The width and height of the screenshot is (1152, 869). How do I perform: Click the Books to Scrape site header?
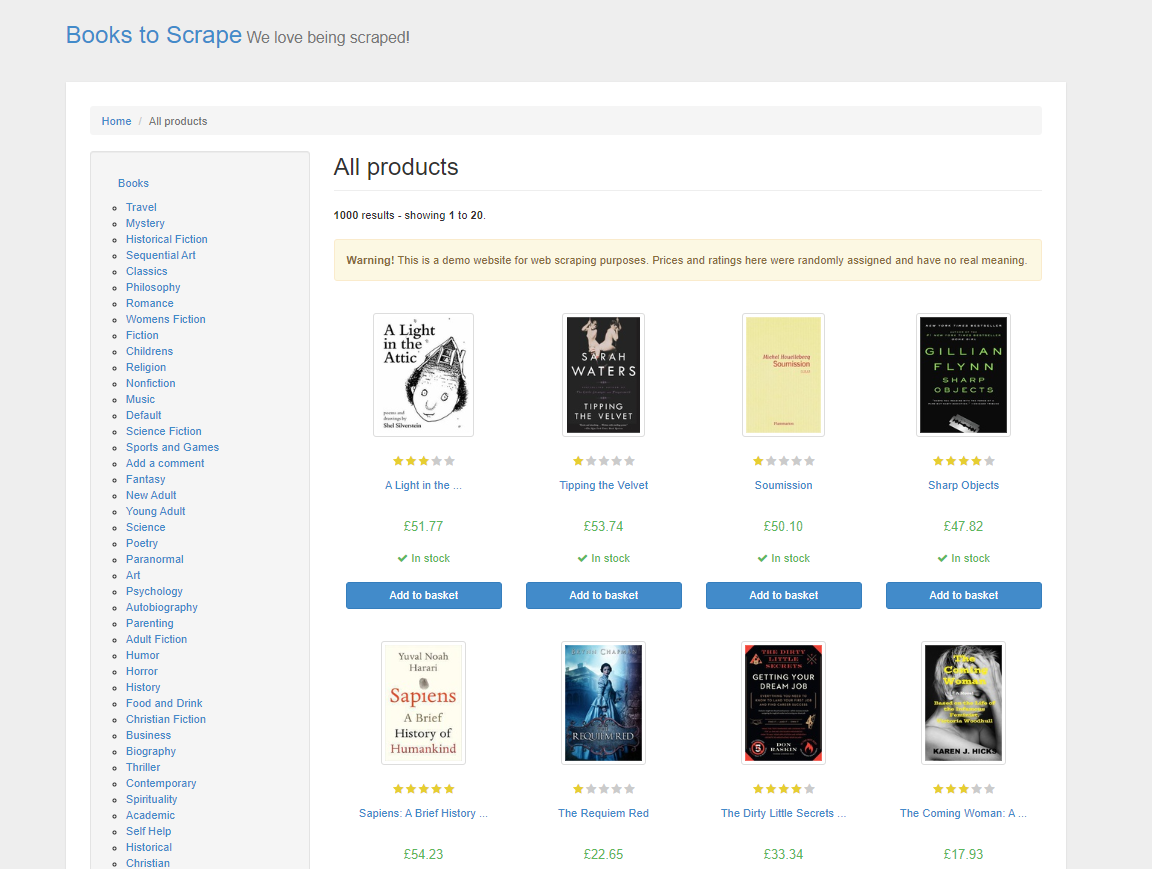(x=154, y=35)
